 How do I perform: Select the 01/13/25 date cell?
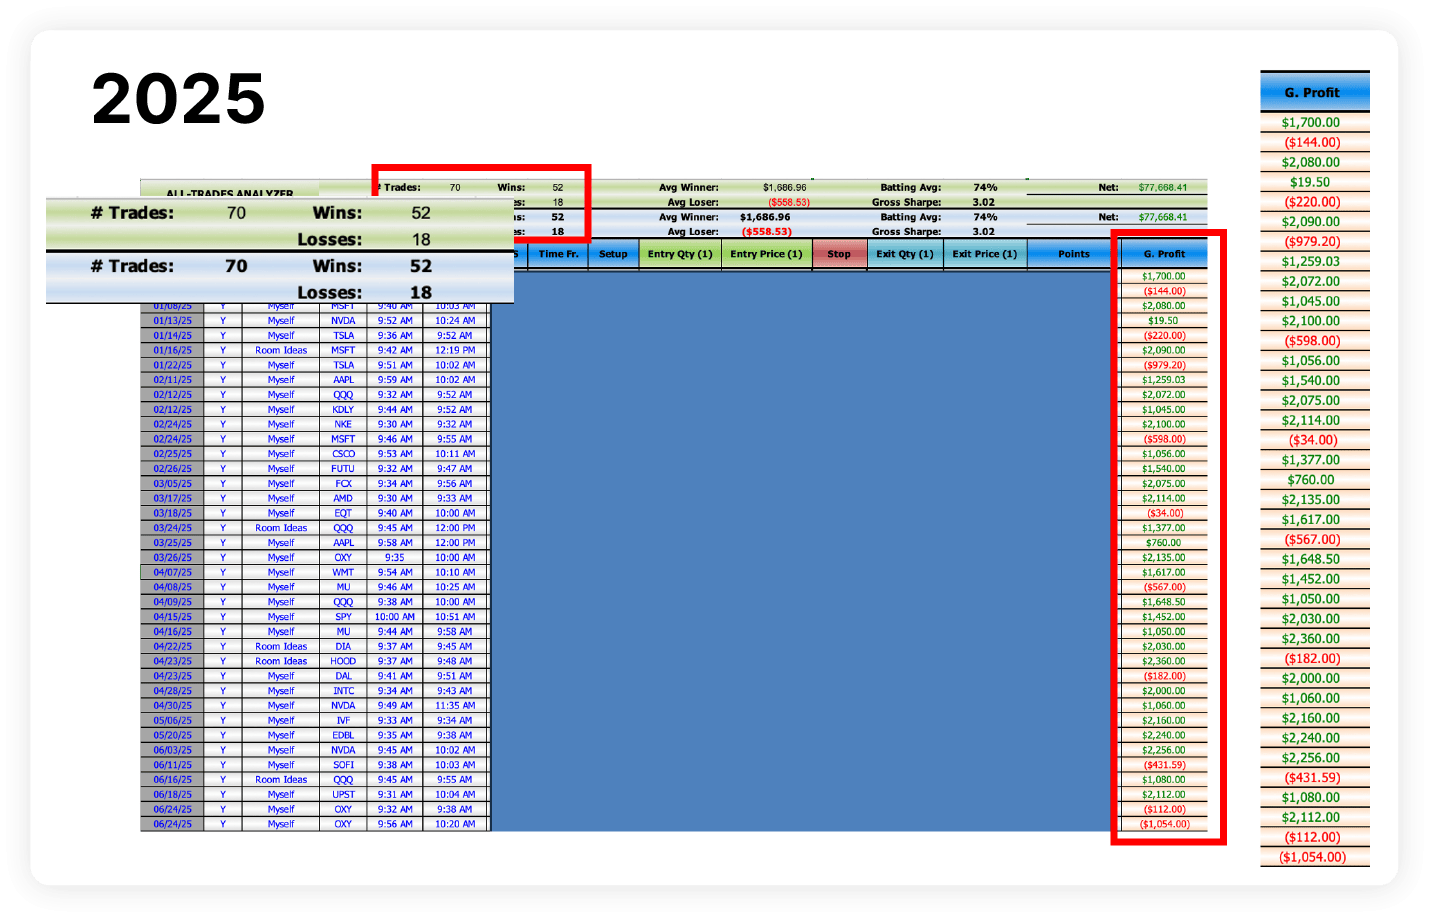pos(172,321)
